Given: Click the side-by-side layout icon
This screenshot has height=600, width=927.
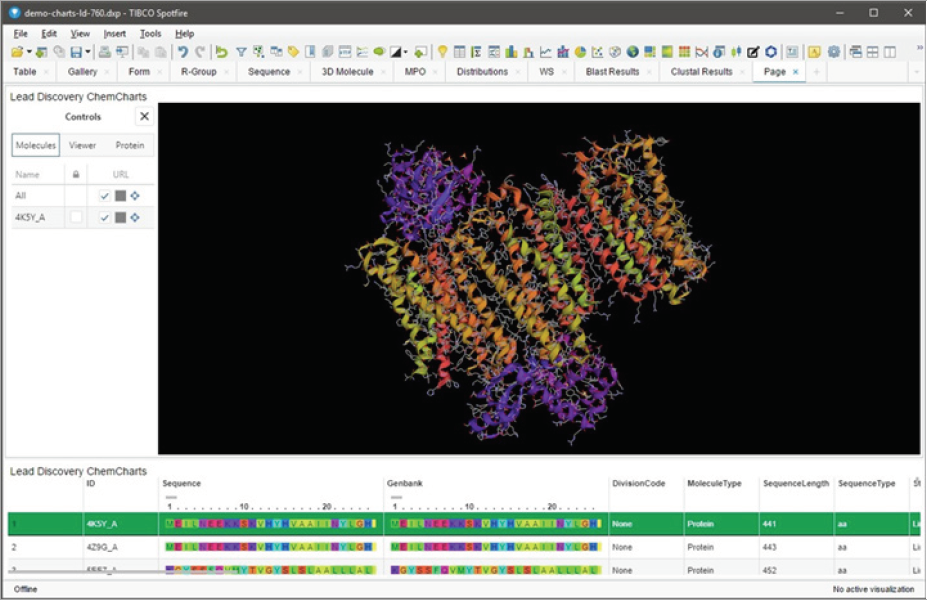Looking at the screenshot, I should (890, 52).
